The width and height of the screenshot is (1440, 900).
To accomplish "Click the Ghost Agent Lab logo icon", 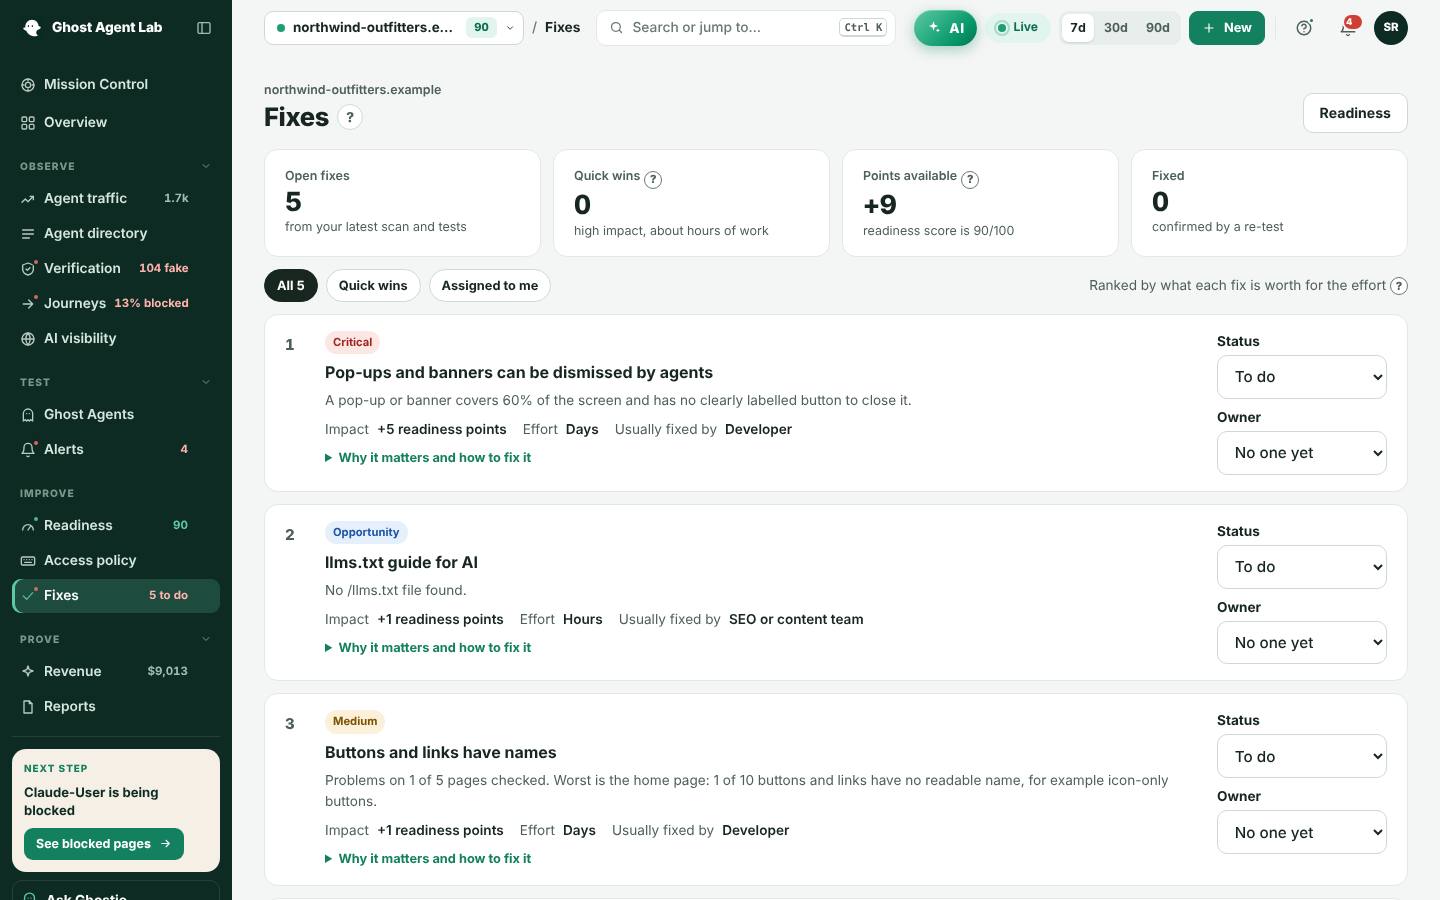I will tap(32, 28).
